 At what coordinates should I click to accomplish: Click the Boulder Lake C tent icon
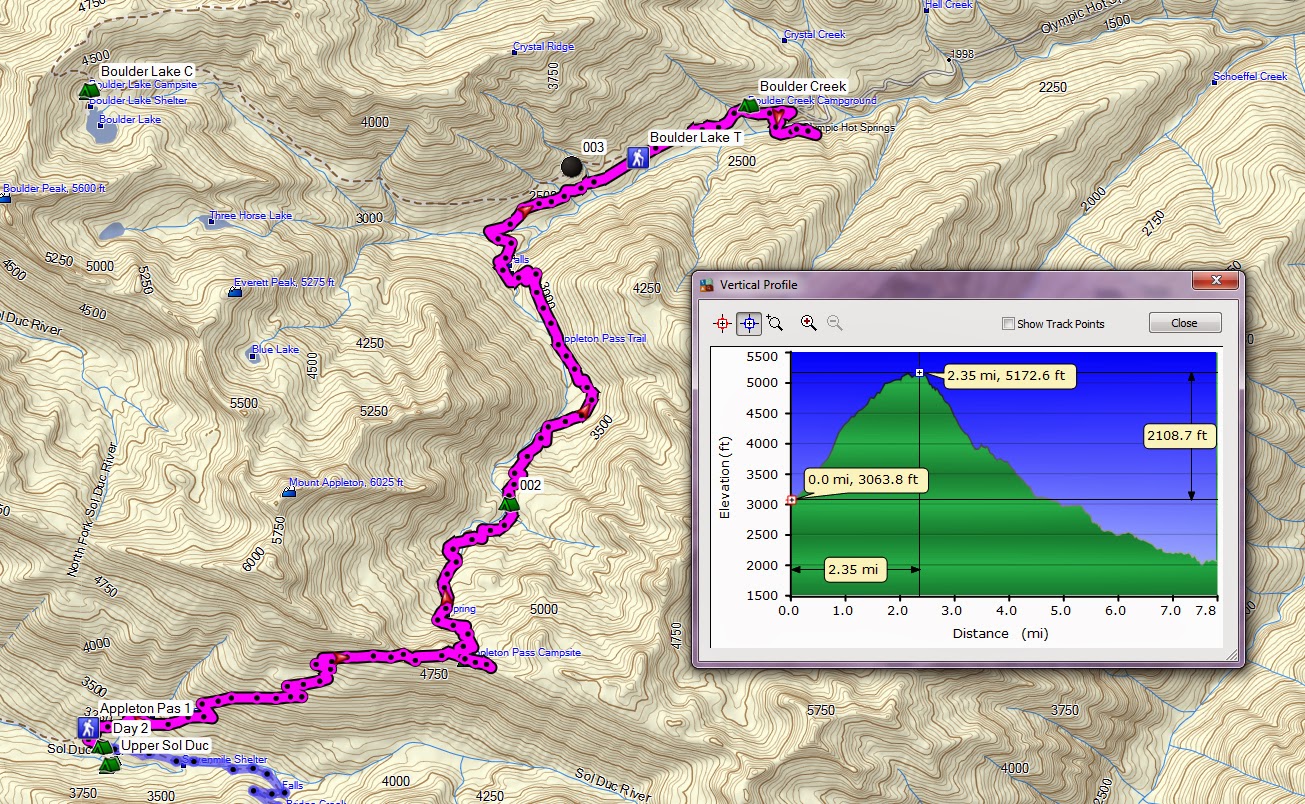[88, 91]
